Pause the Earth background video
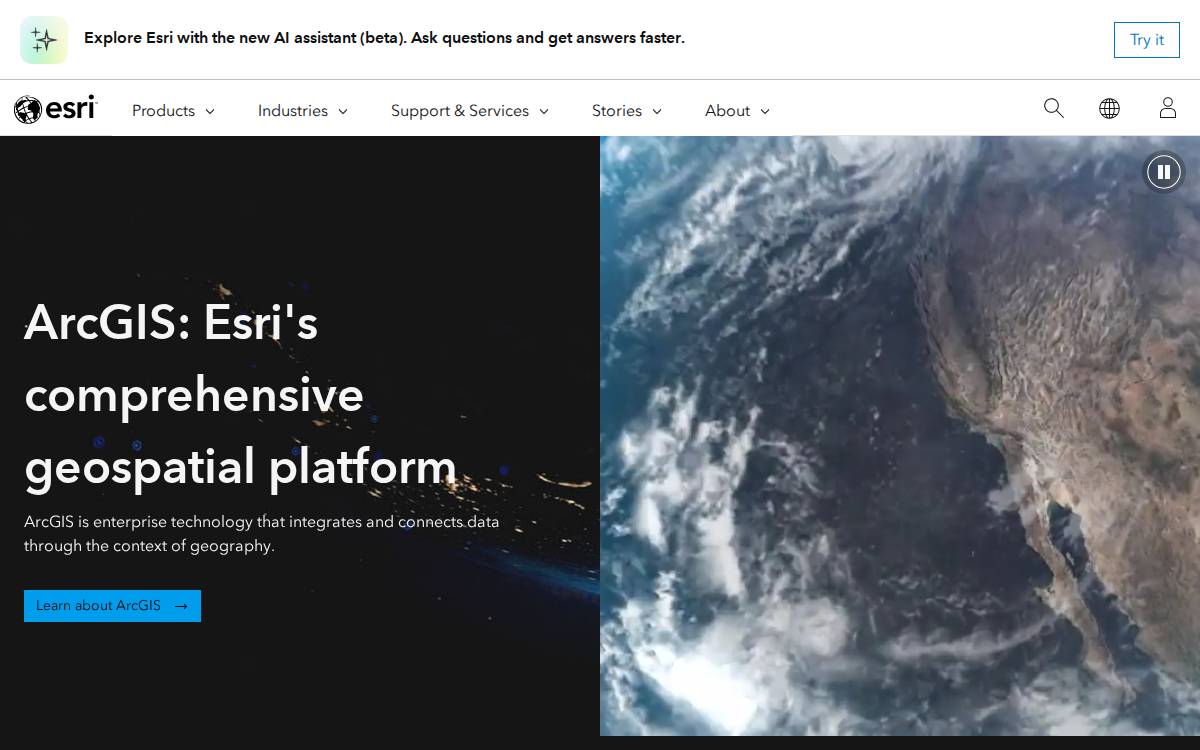Screen dimensions: 1200x750 (x=1163, y=172)
